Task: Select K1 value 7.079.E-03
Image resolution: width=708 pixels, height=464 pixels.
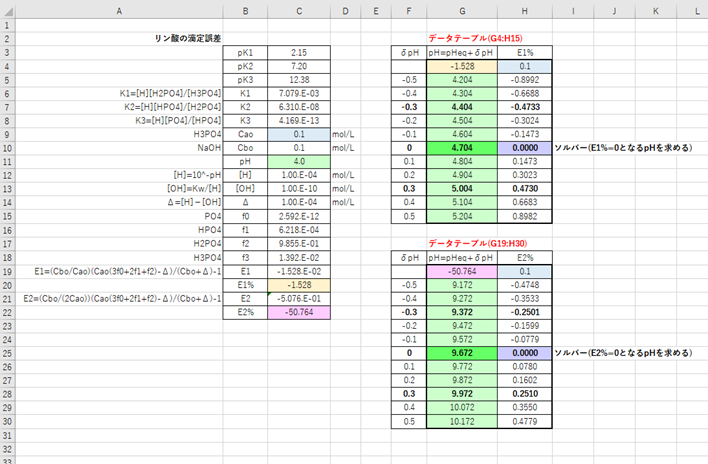Action: (299, 93)
